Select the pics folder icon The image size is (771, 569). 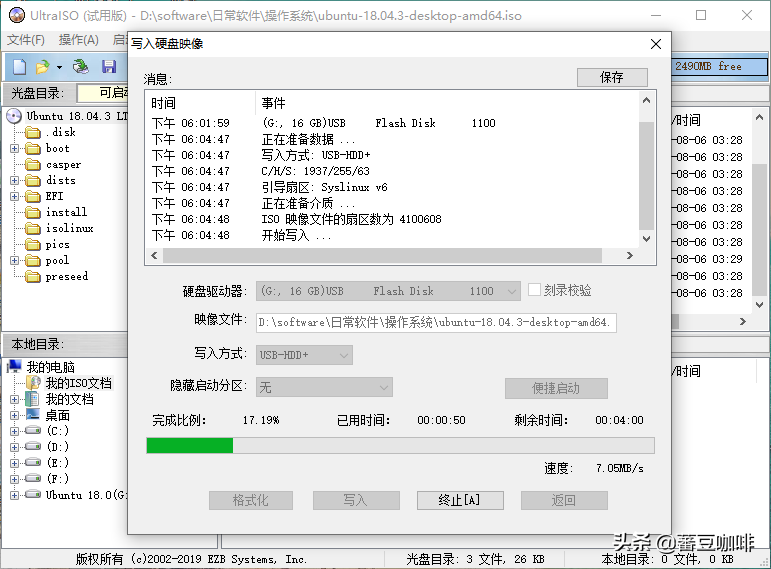click(x=33, y=244)
